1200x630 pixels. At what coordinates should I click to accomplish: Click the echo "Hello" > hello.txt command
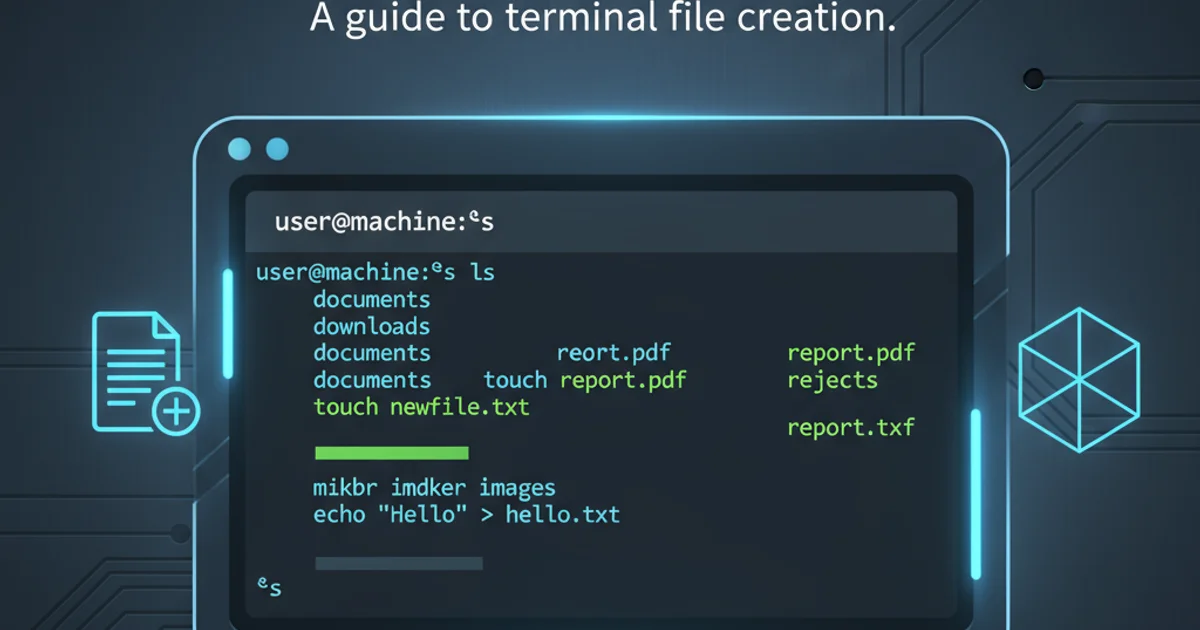(466, 515)
